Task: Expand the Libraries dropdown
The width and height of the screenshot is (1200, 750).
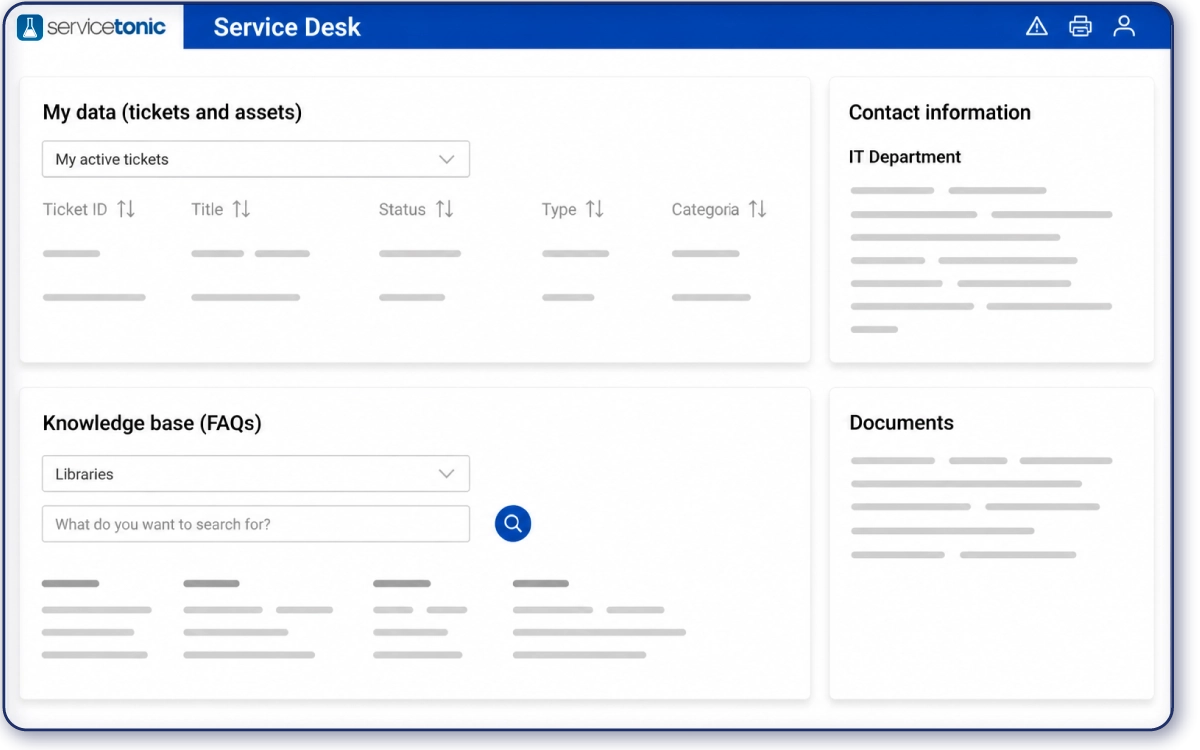Action: (x=256, y=474)
